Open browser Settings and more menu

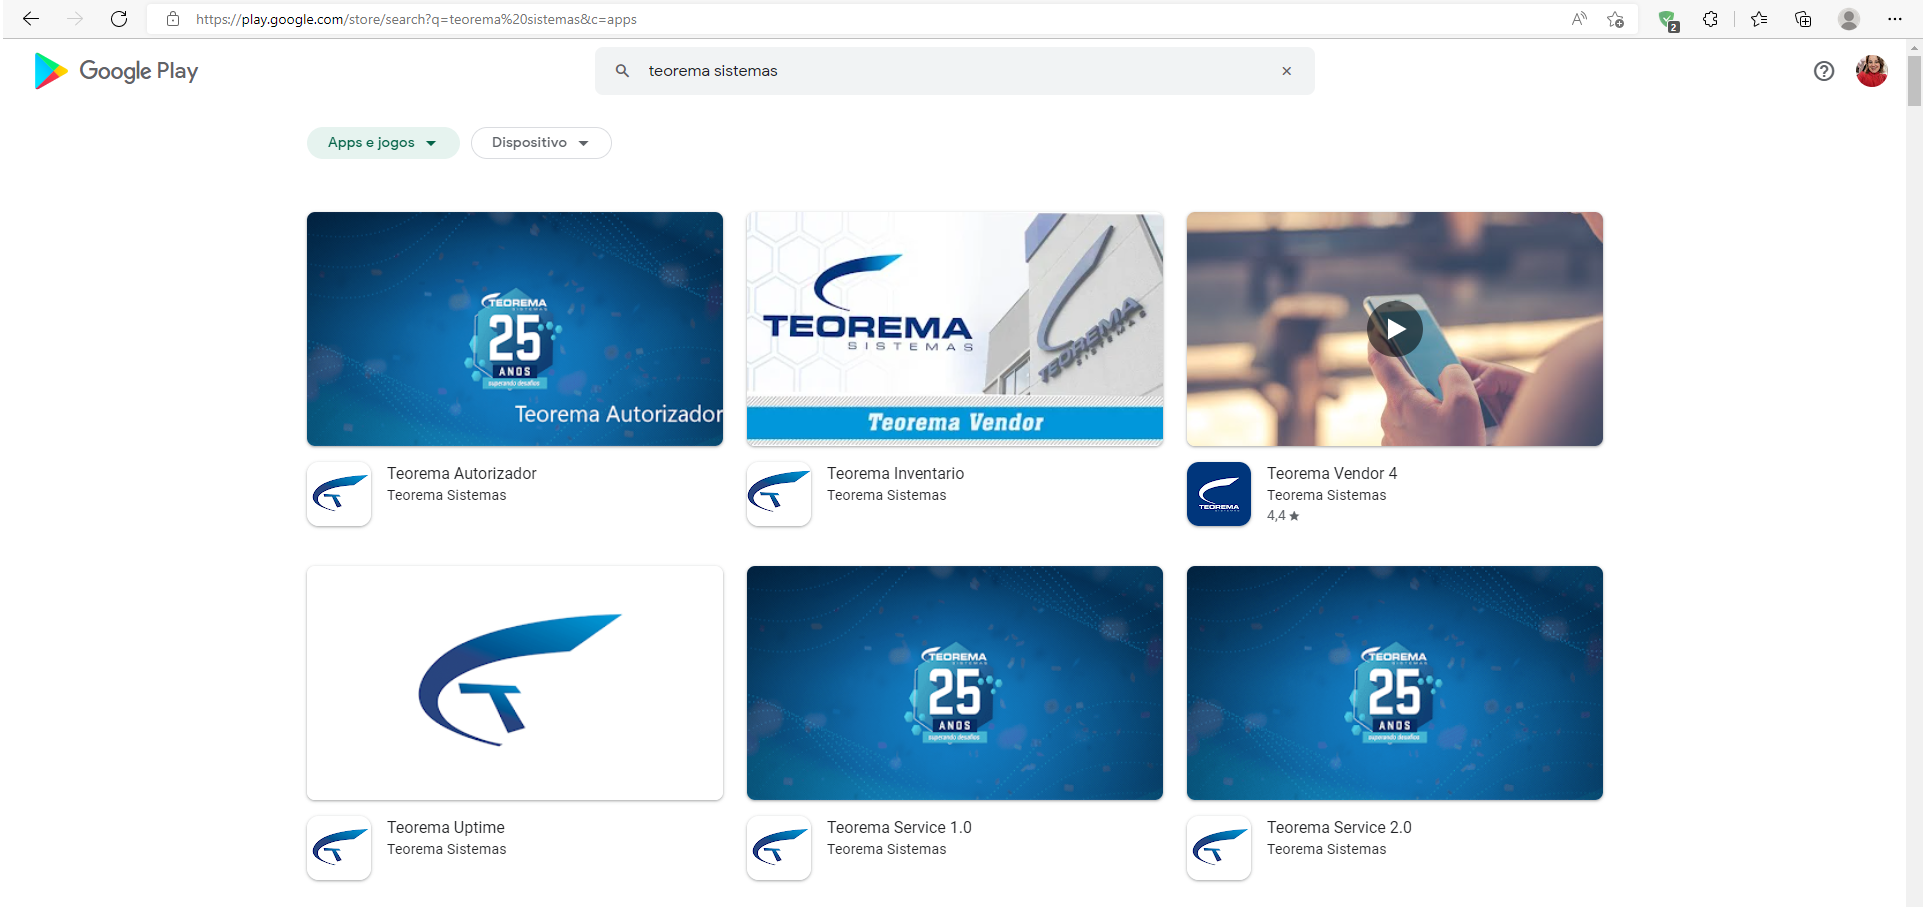(1895, 19)
